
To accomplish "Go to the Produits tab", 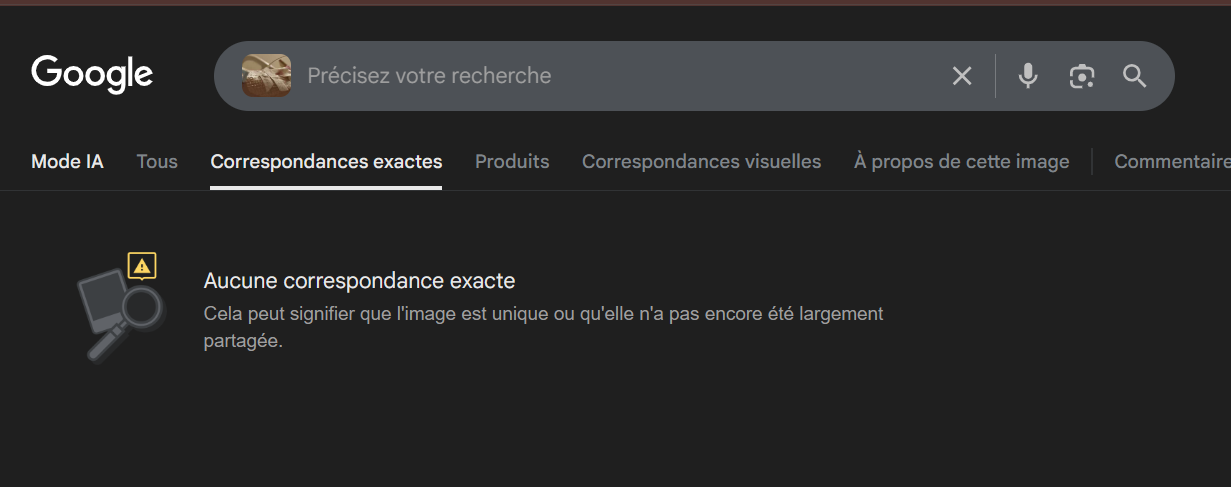I will tap(512, 161).
